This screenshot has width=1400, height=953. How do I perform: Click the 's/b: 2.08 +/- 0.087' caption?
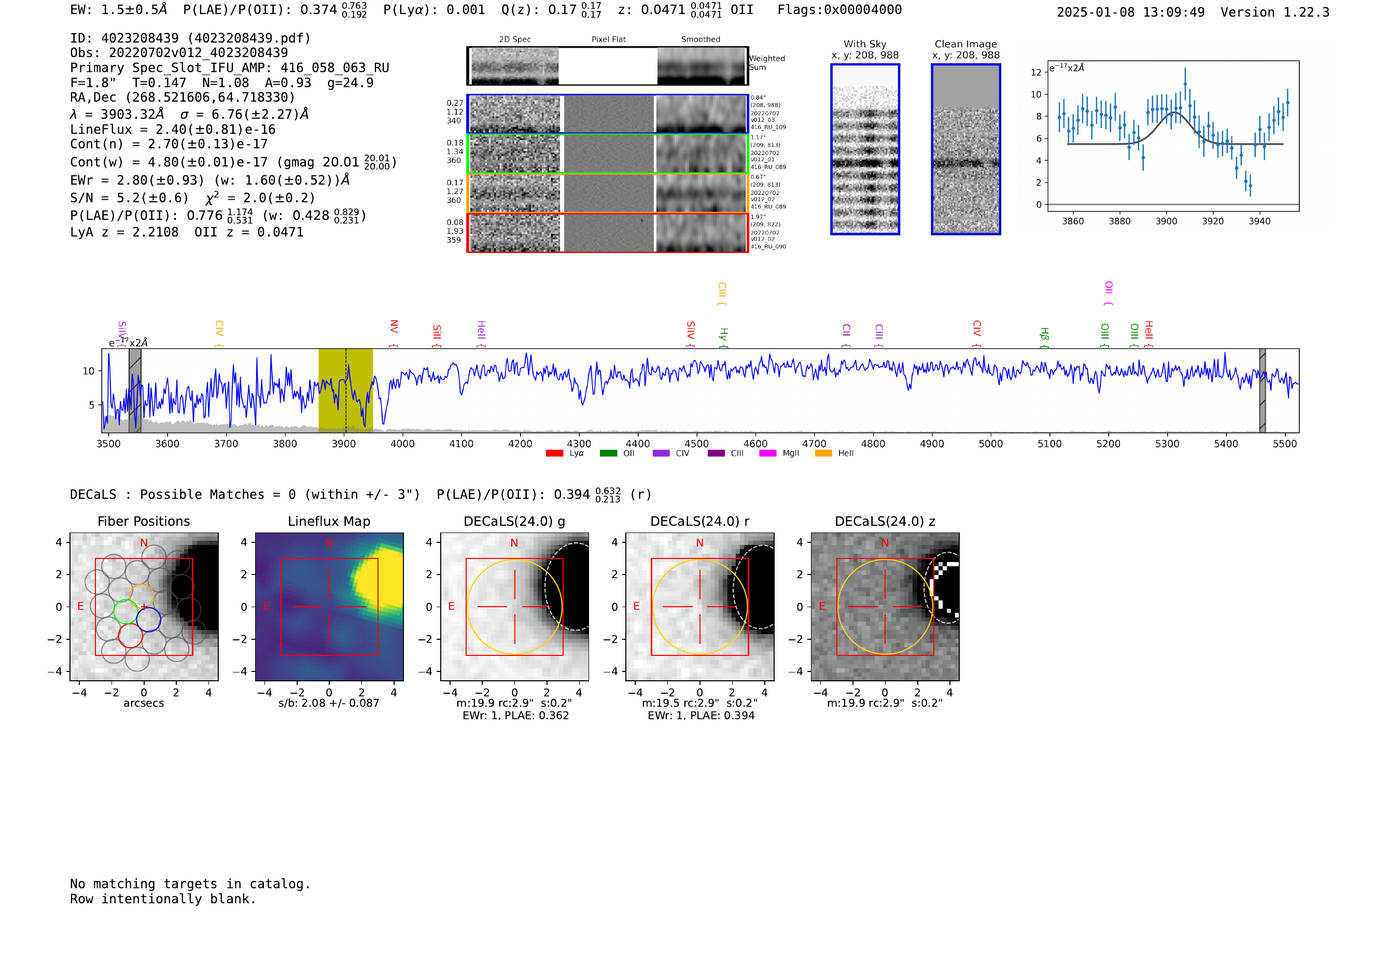[x=329, y=703]
